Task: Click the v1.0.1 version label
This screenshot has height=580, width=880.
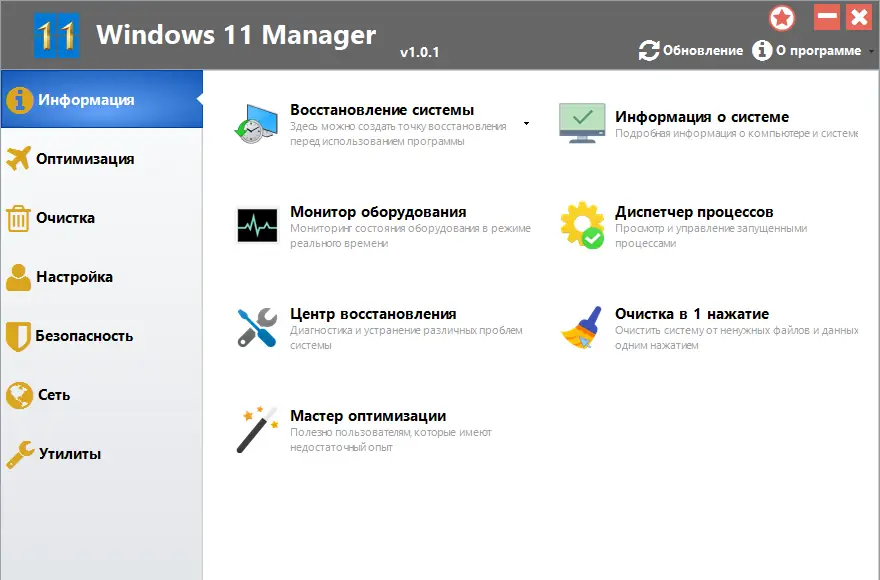Action: 419,52
